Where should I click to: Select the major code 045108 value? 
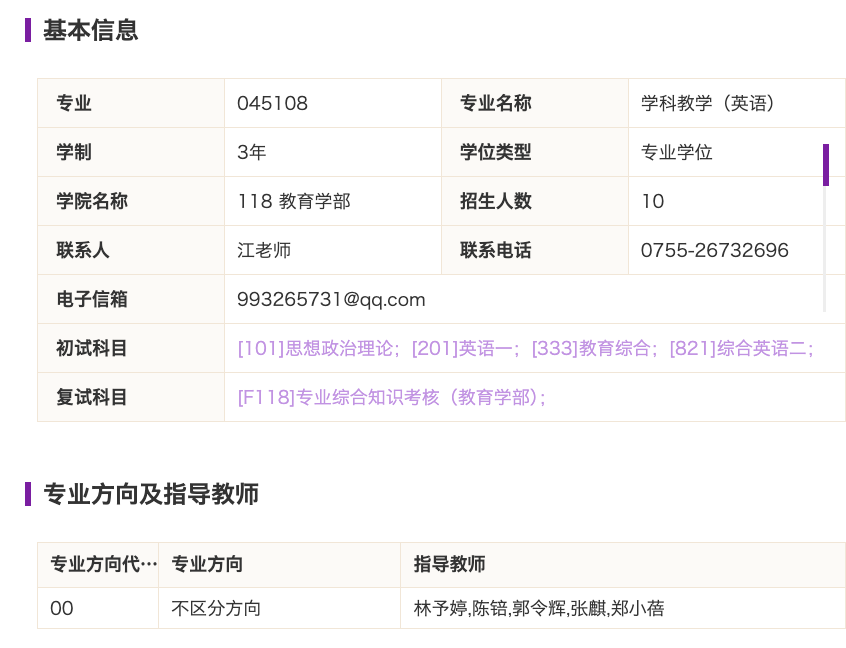coord(272,103)
